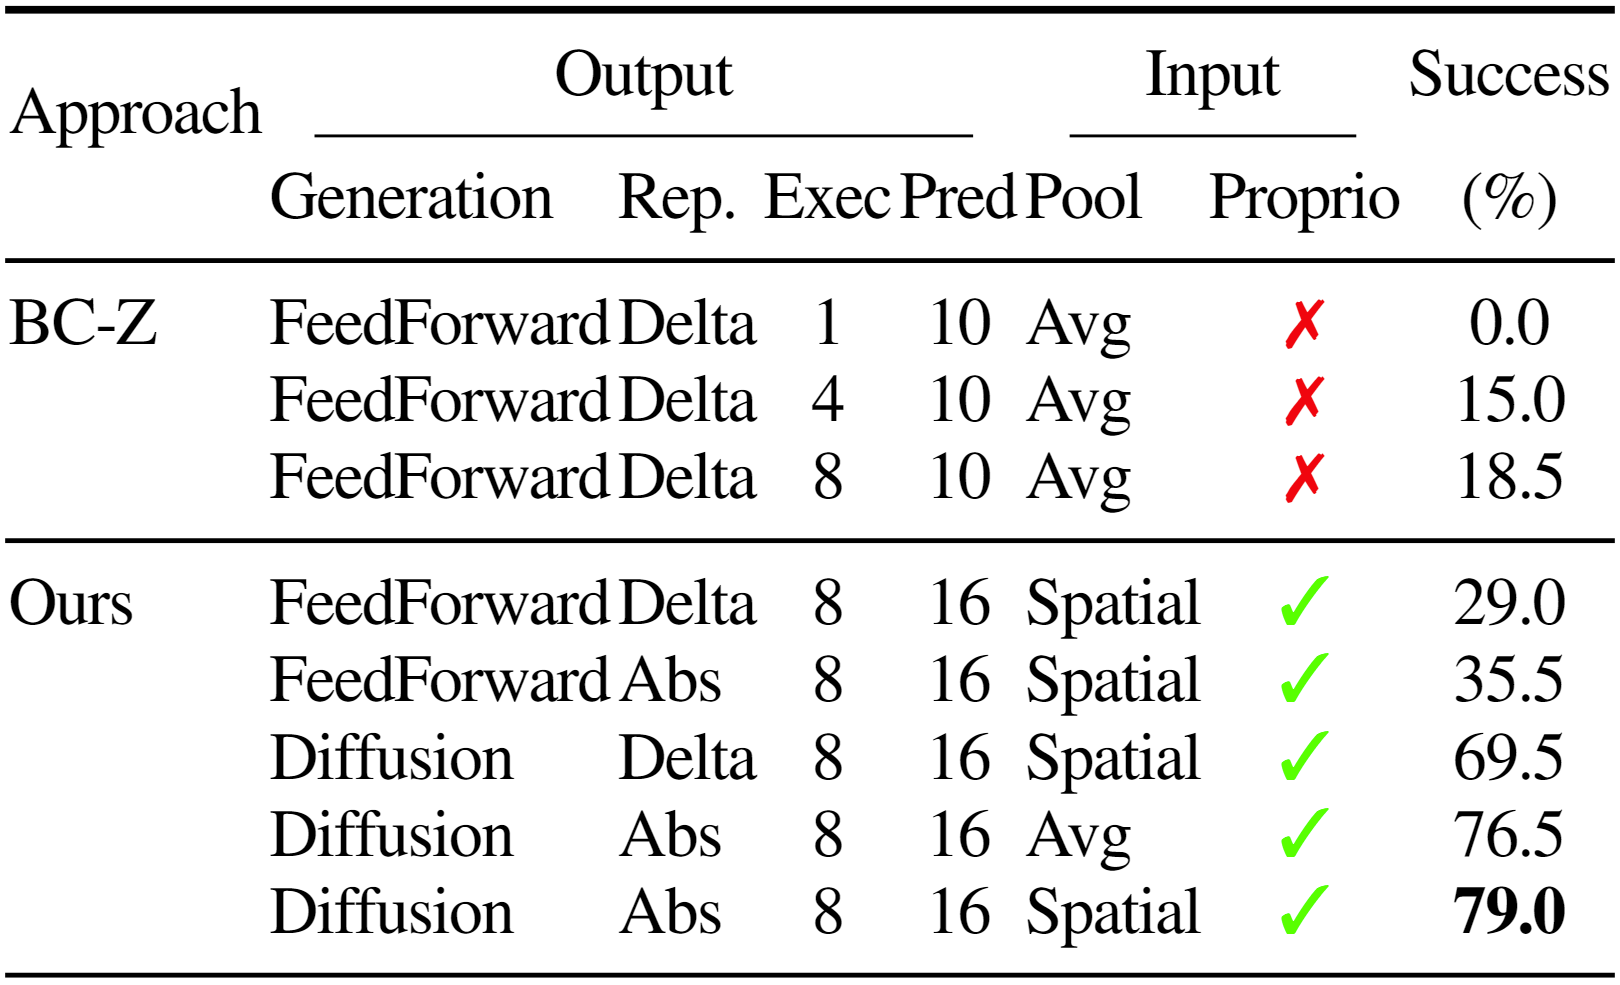Screen dimensions: 1620x985
Task: Click the red cross in first BC-Z row
Action: tap(1305, 324)
